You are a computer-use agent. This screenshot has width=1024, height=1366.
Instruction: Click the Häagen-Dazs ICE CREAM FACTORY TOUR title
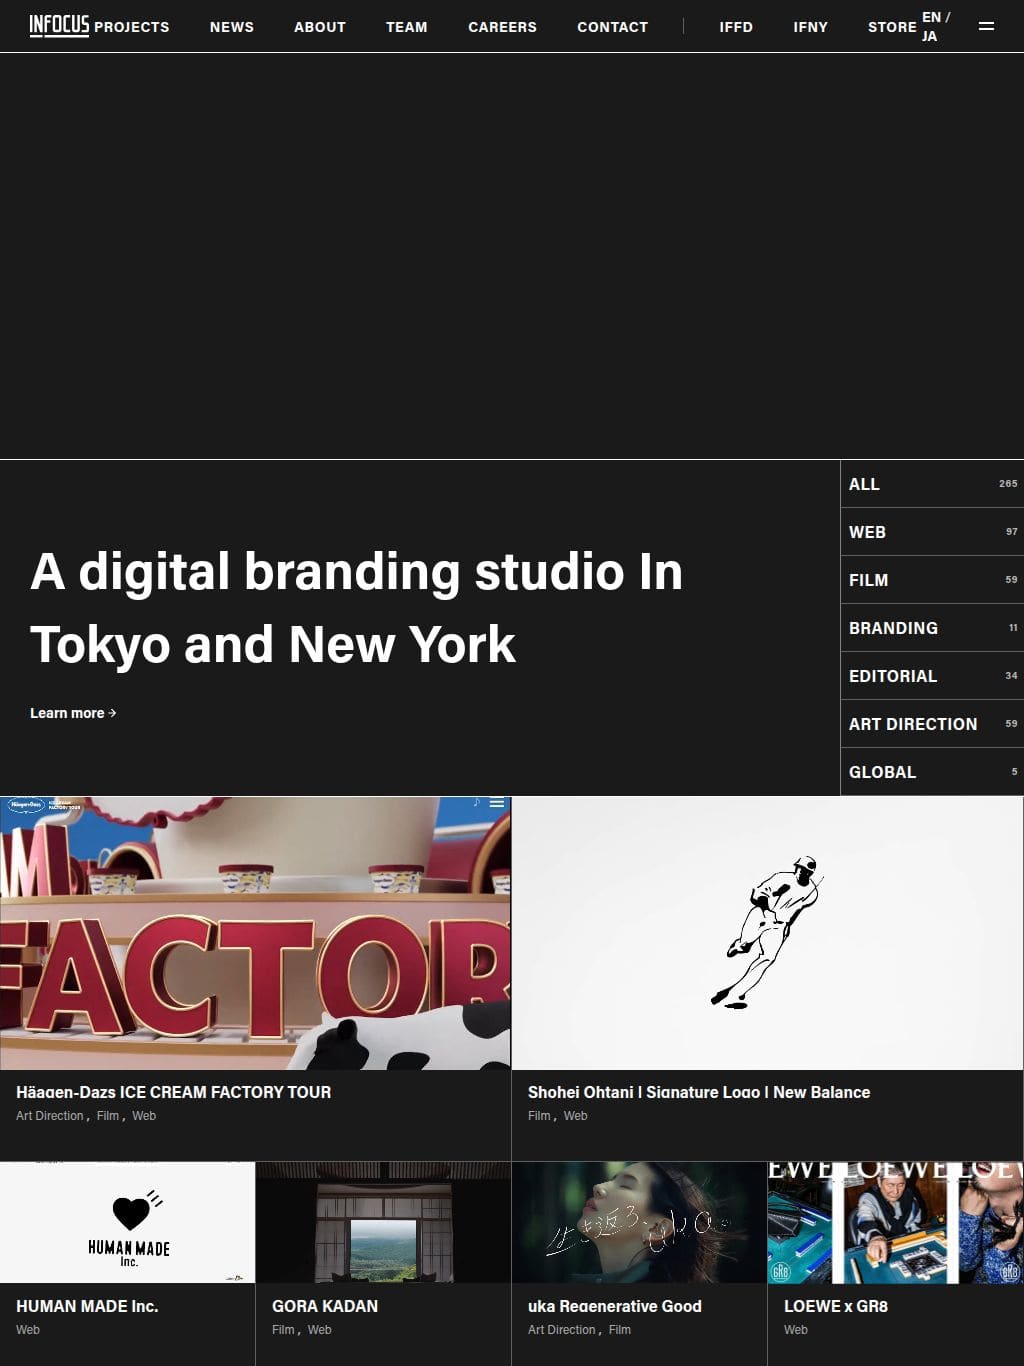[173, 1092]
